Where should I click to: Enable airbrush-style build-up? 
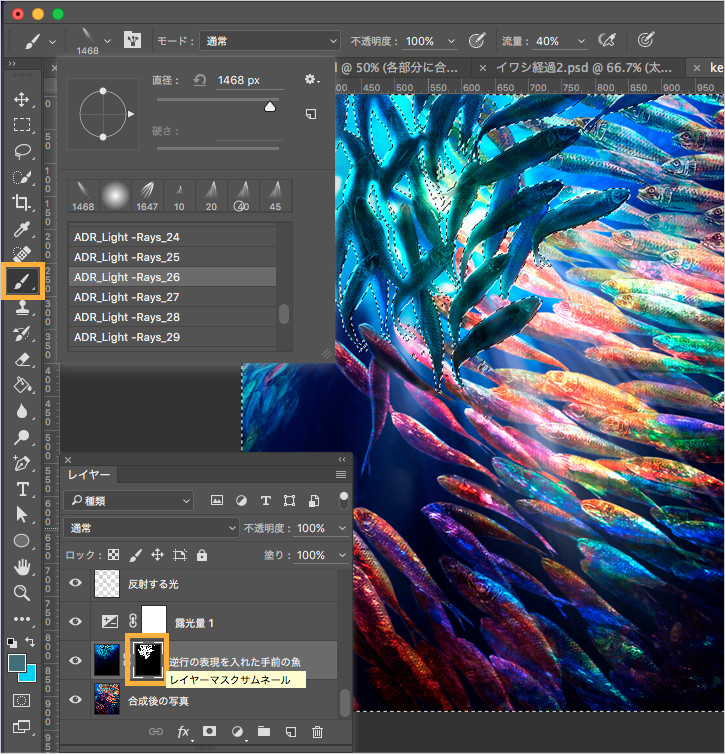[607, 40]
